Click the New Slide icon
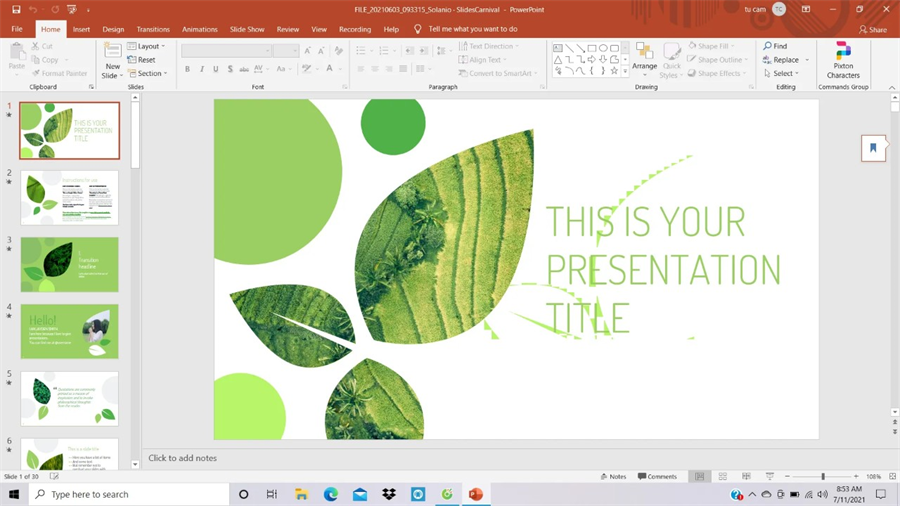 point(112,52)
